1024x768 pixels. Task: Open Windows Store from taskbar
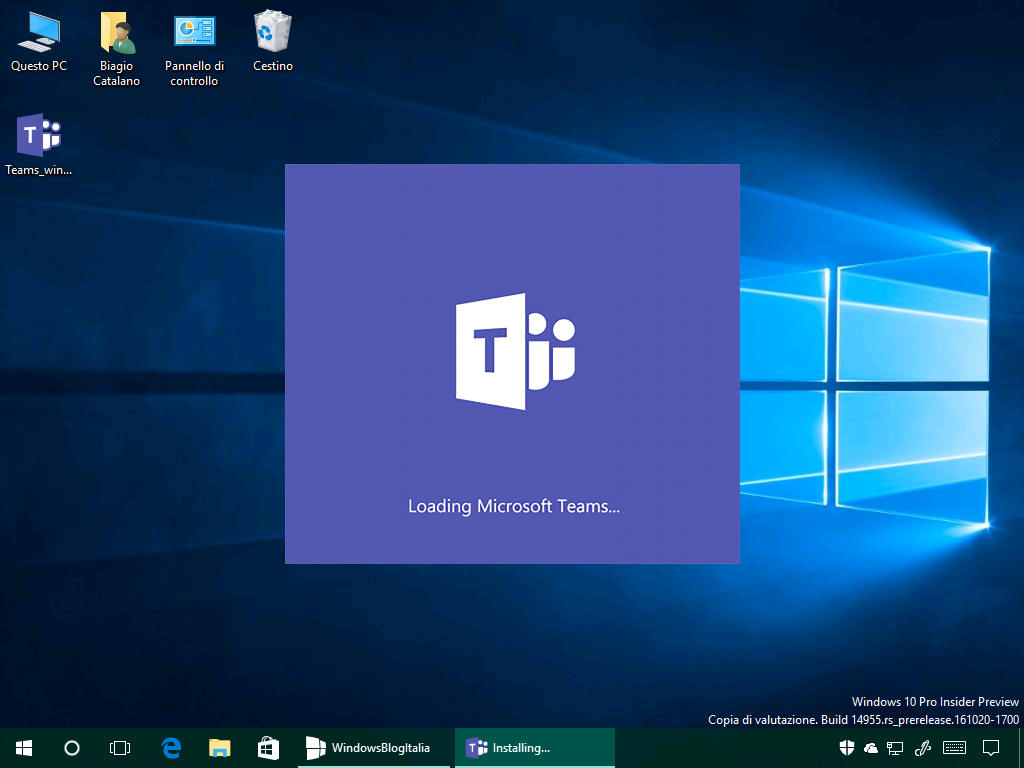pos(268,748)
